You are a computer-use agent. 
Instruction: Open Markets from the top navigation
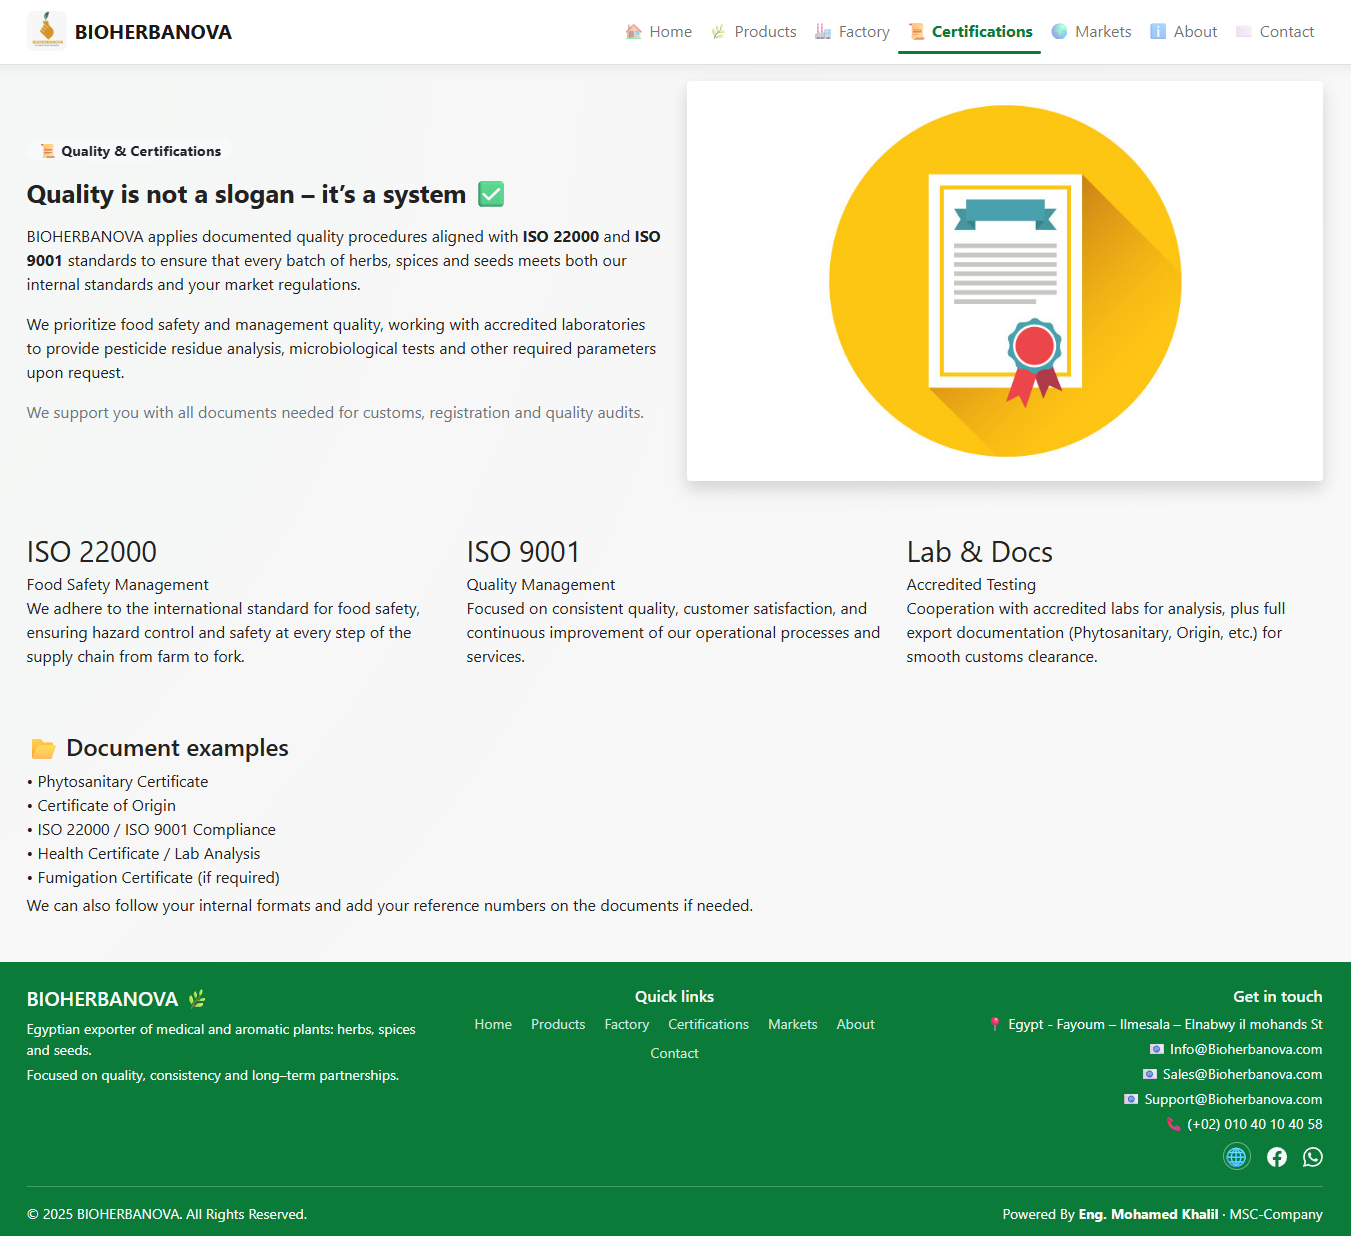(1092, 32)
